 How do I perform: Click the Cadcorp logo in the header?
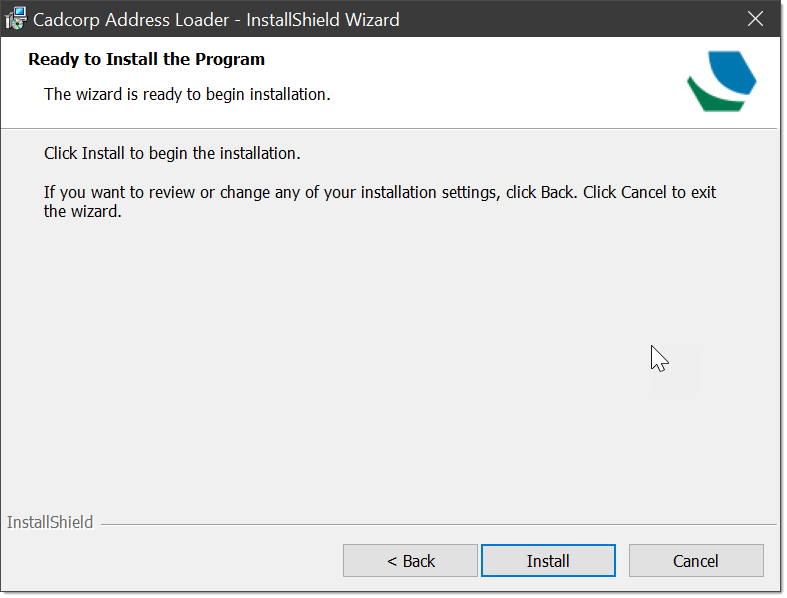pos(722,81)
